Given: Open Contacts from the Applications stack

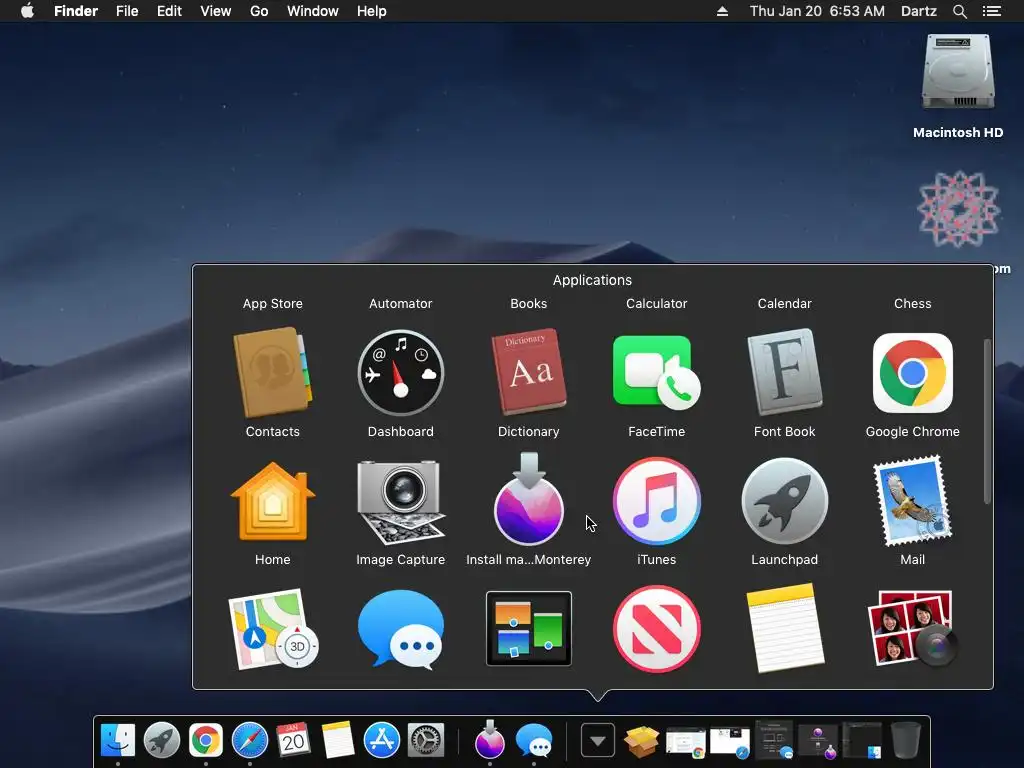Looking at the screenshot, I should pos(272,373).
